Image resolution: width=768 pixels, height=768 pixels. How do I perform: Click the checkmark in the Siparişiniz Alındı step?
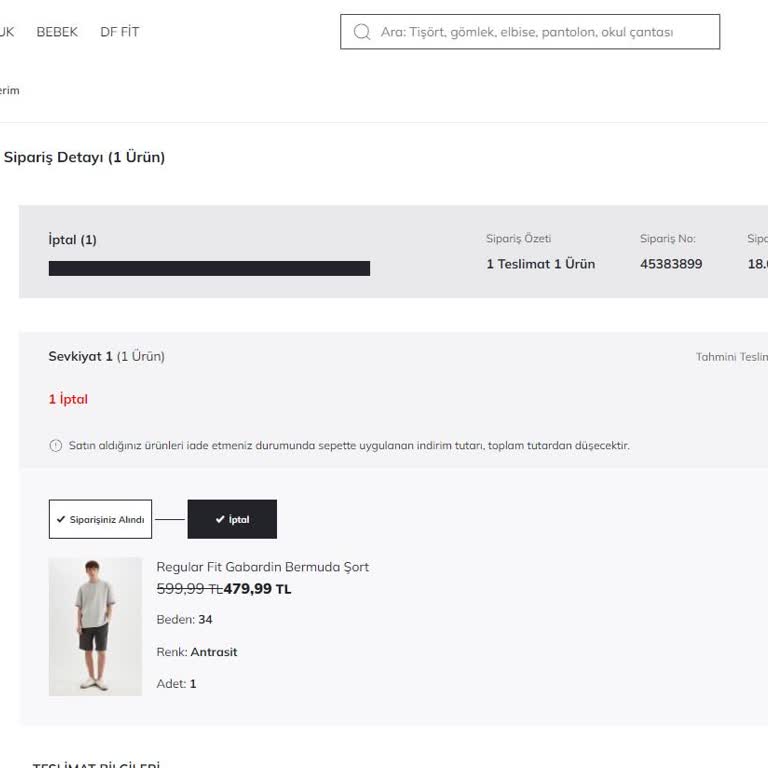pyautogui.click(x=61, y=520)
